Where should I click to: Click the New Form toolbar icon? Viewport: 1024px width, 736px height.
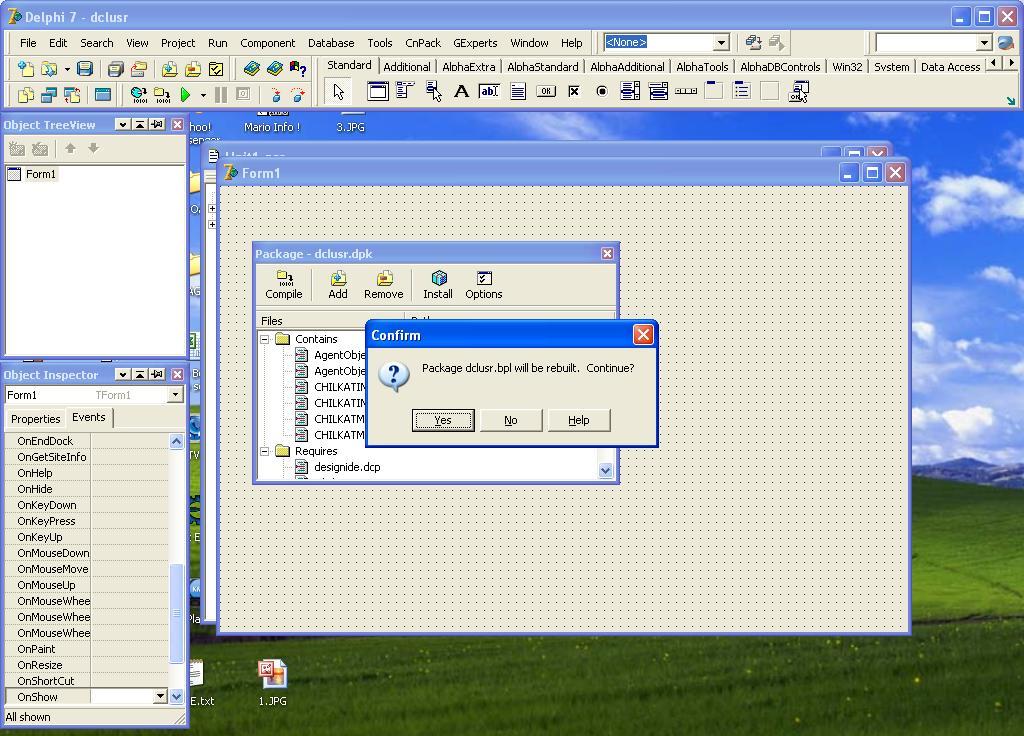(103, 95)
